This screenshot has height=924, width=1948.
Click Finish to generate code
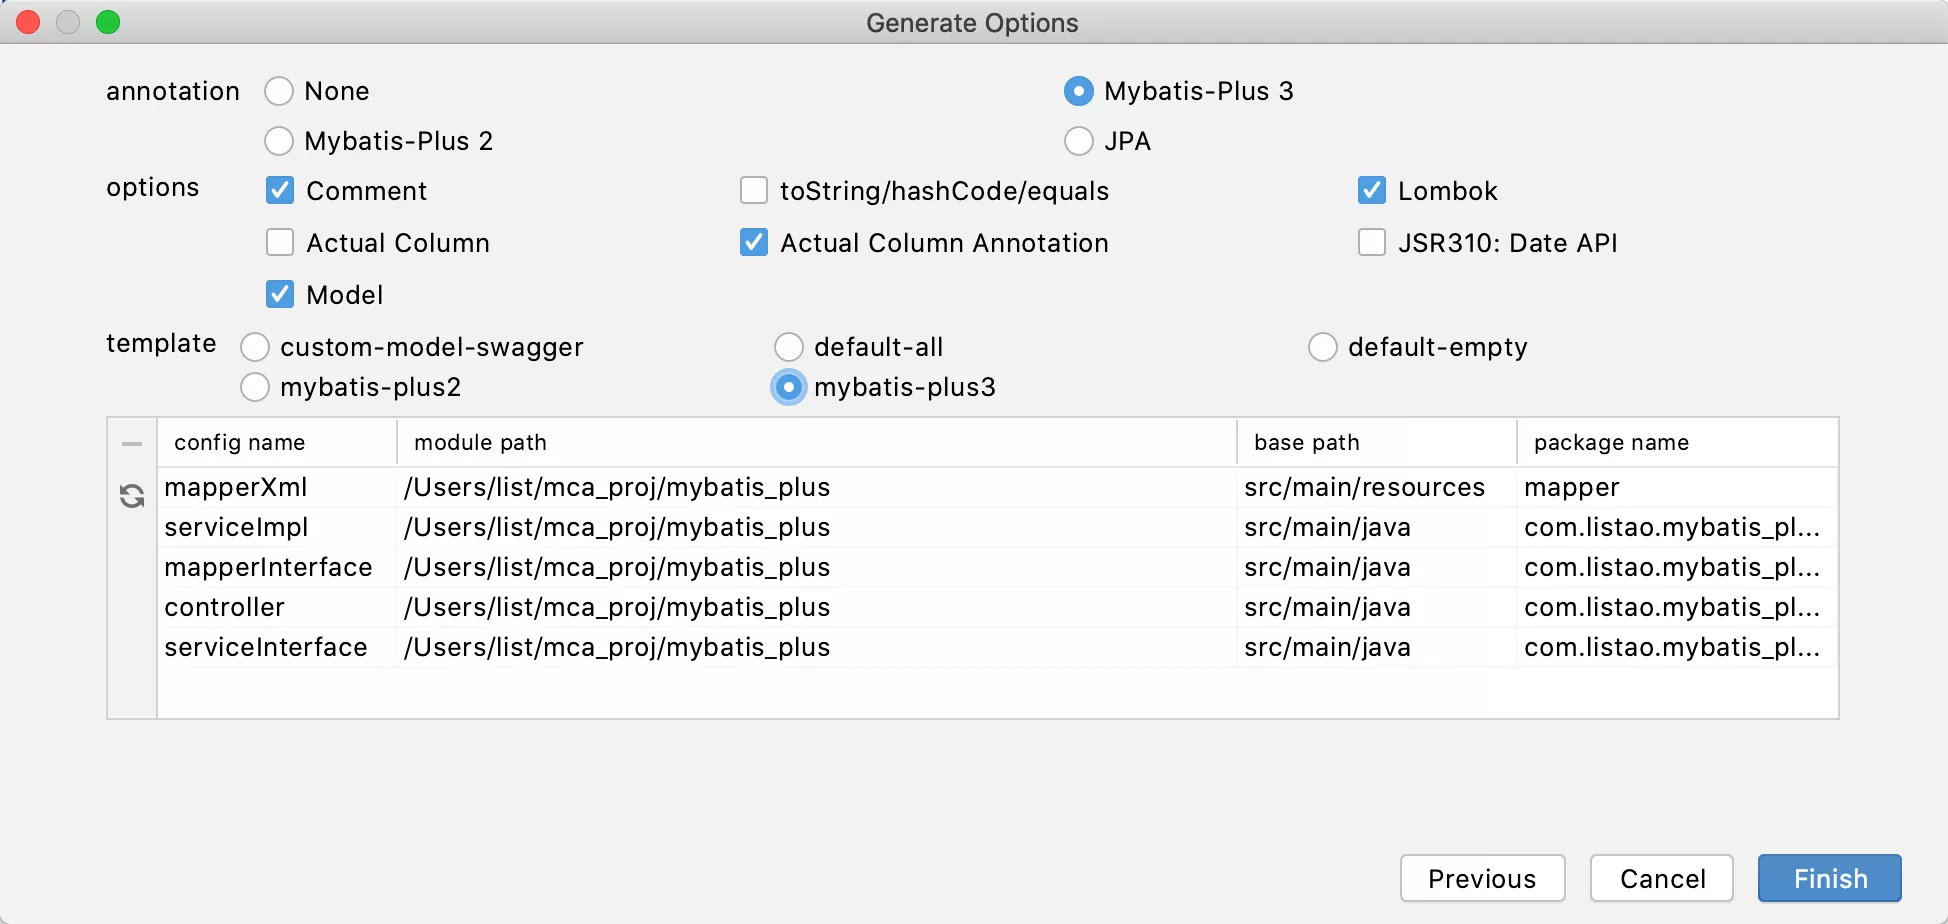(x=1830, y=878)
